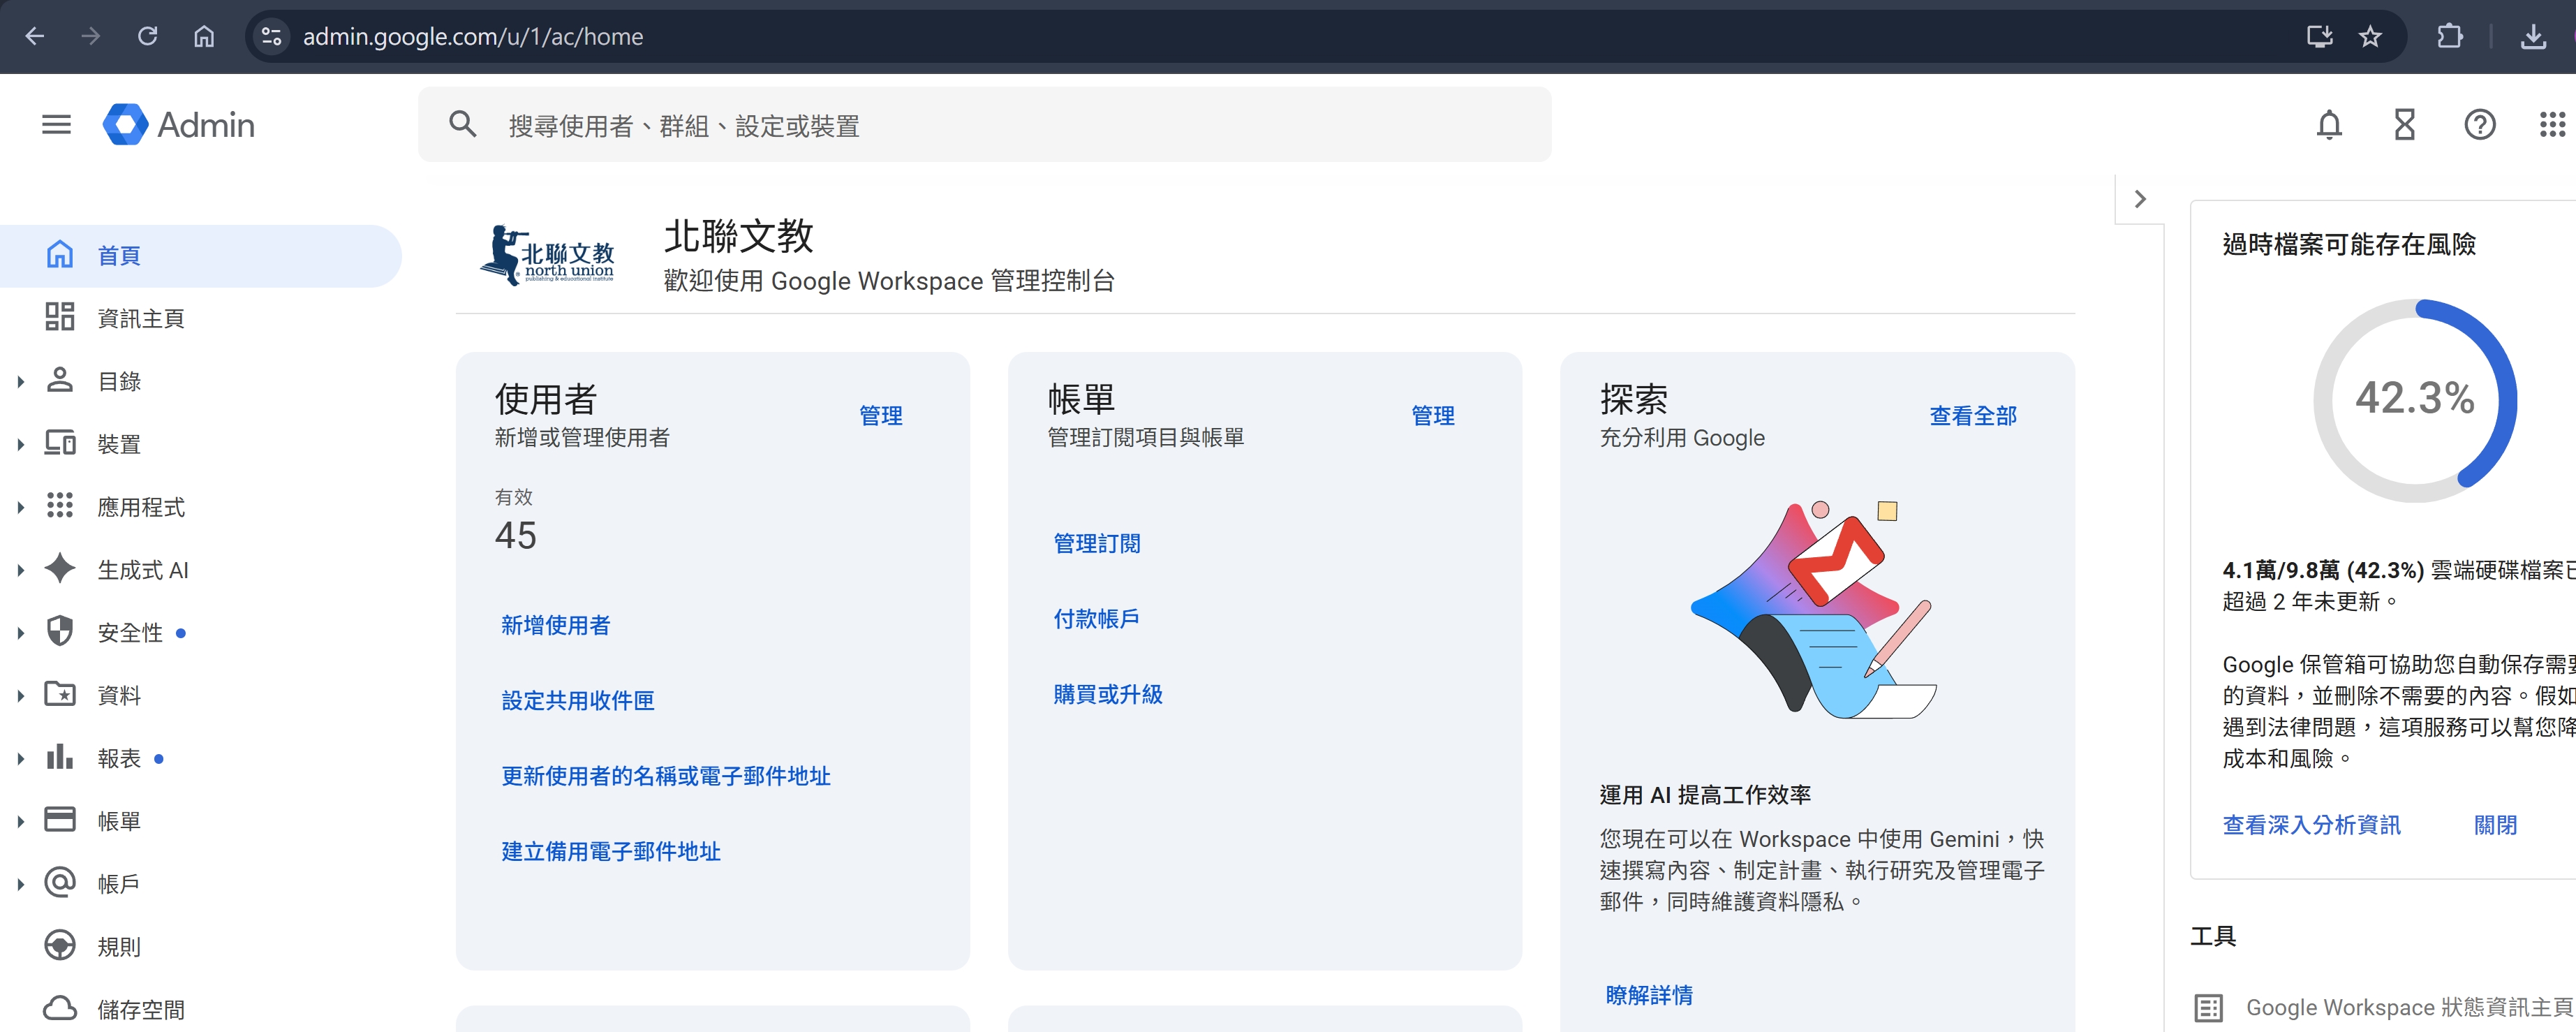Screen dimensions: 2576x1032
Task: Expand the 裝置 sidebar section
Action: coord(20,444)
